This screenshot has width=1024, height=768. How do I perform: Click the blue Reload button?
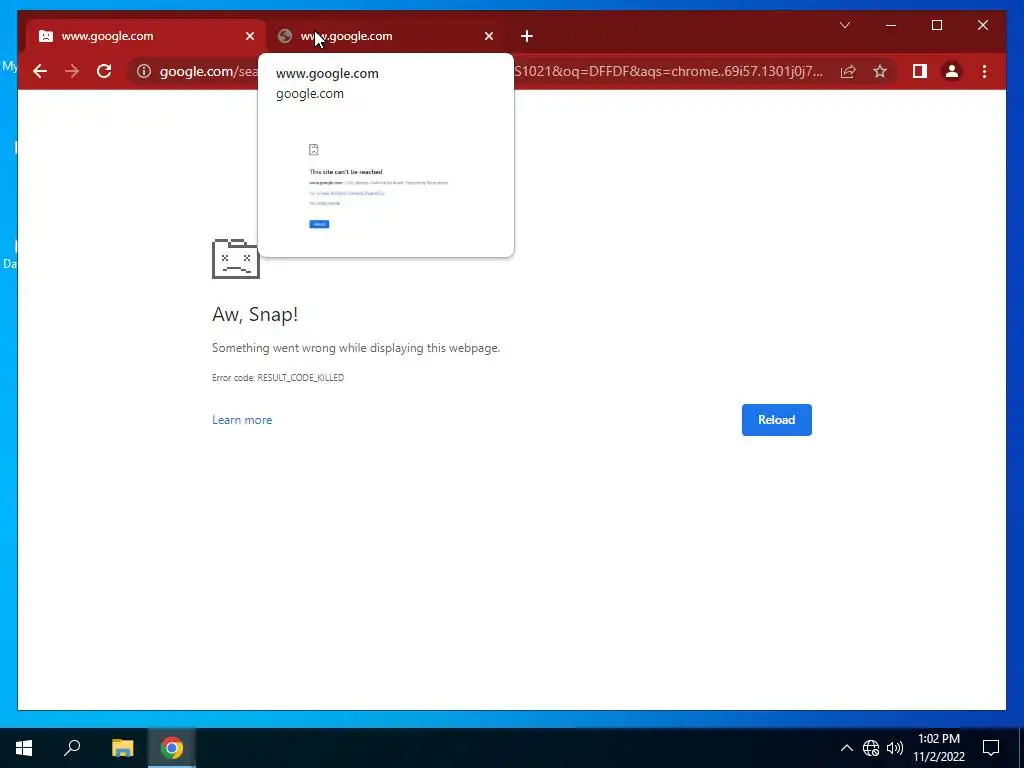(x=776, y=420)
